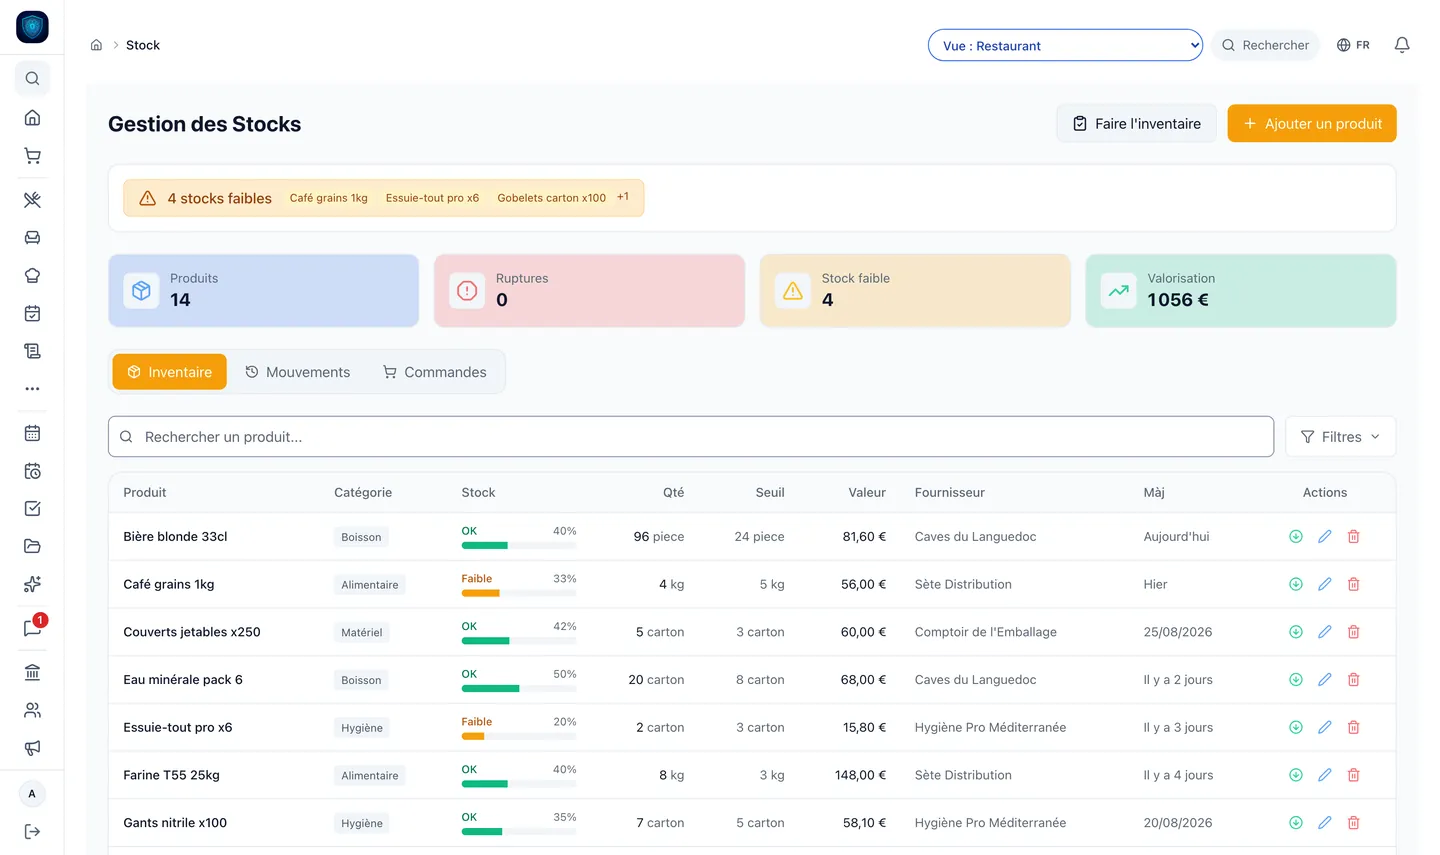Open the Rechercher button in the header
Screen dimensions: 1440x855
click(x=1265, y=45)
